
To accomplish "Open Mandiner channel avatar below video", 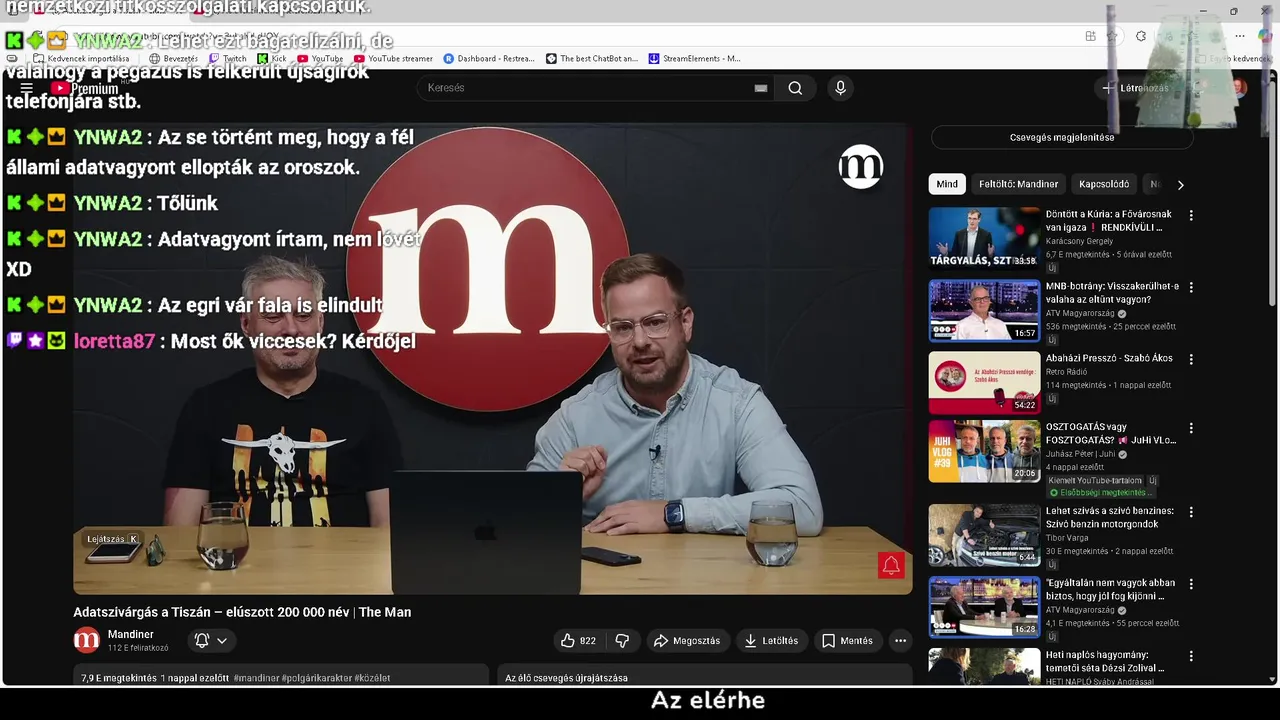I will pyautogui.click(x=87, y=640).
